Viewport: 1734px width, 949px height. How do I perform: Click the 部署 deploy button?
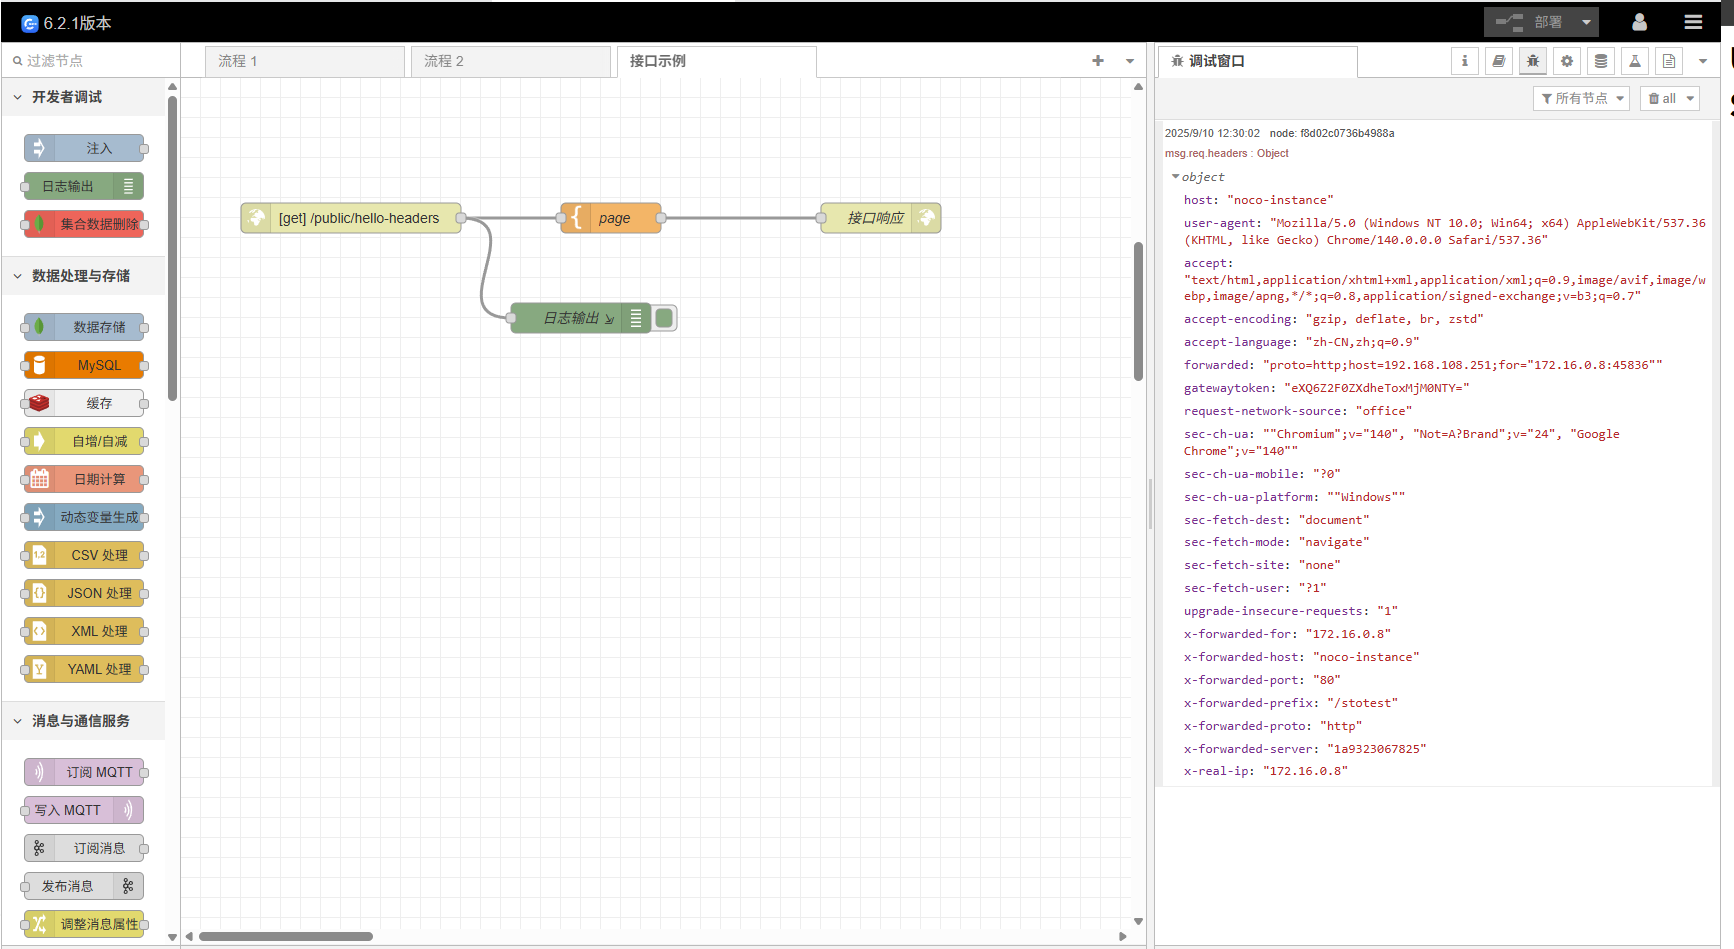point(1547,21)
